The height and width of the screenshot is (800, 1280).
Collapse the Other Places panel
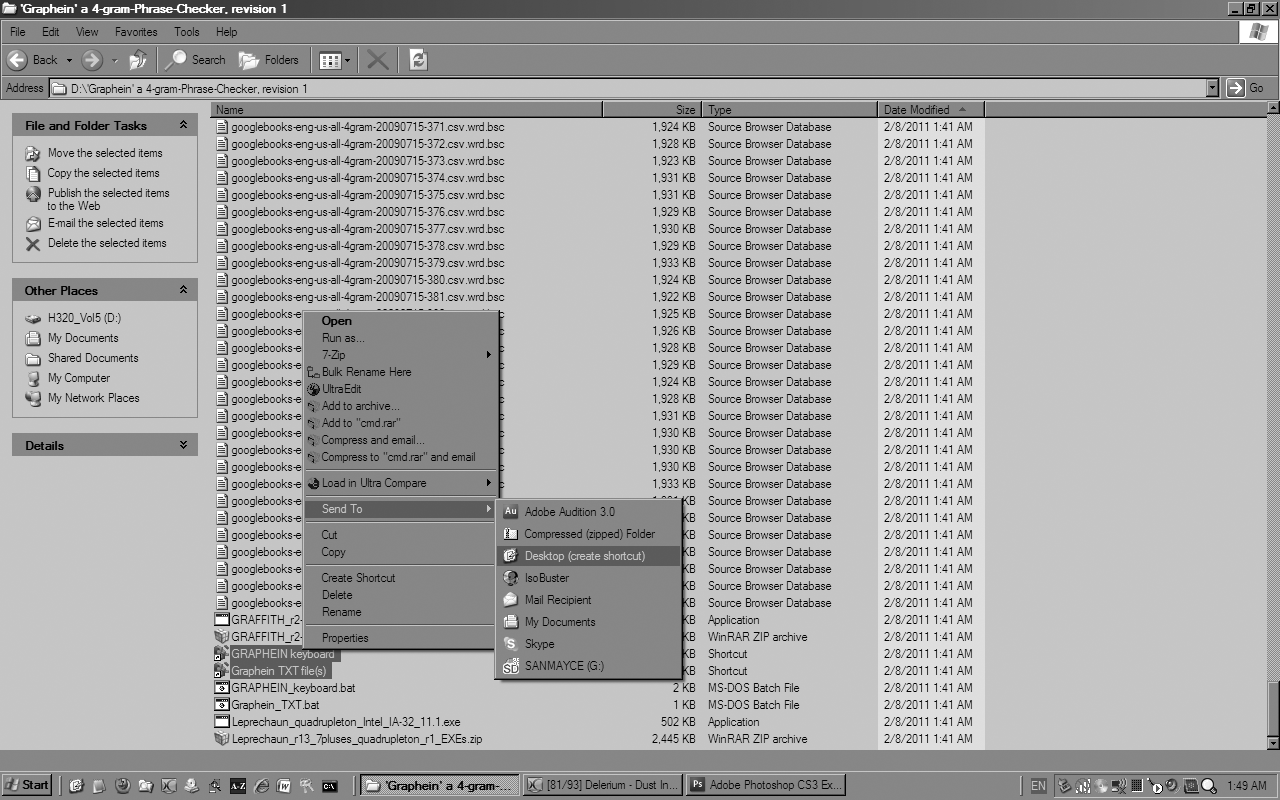(x=183, y=290)
